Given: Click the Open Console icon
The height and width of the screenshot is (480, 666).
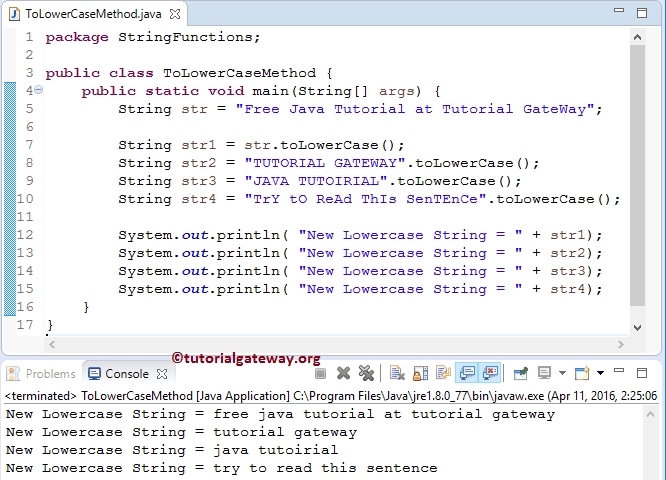Looking at the screenshot, I should point(582,373).
